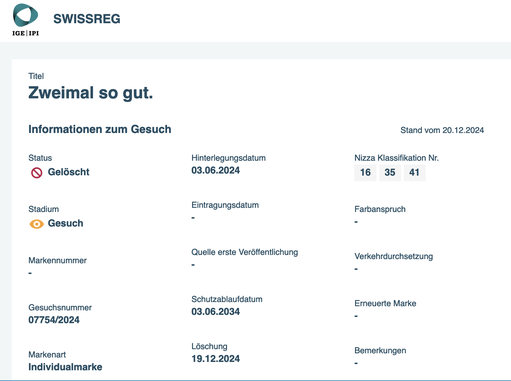This screenshot has height=381, width=511.
Task: Click the 'Gesuch' stadium value
Action: 66,223
